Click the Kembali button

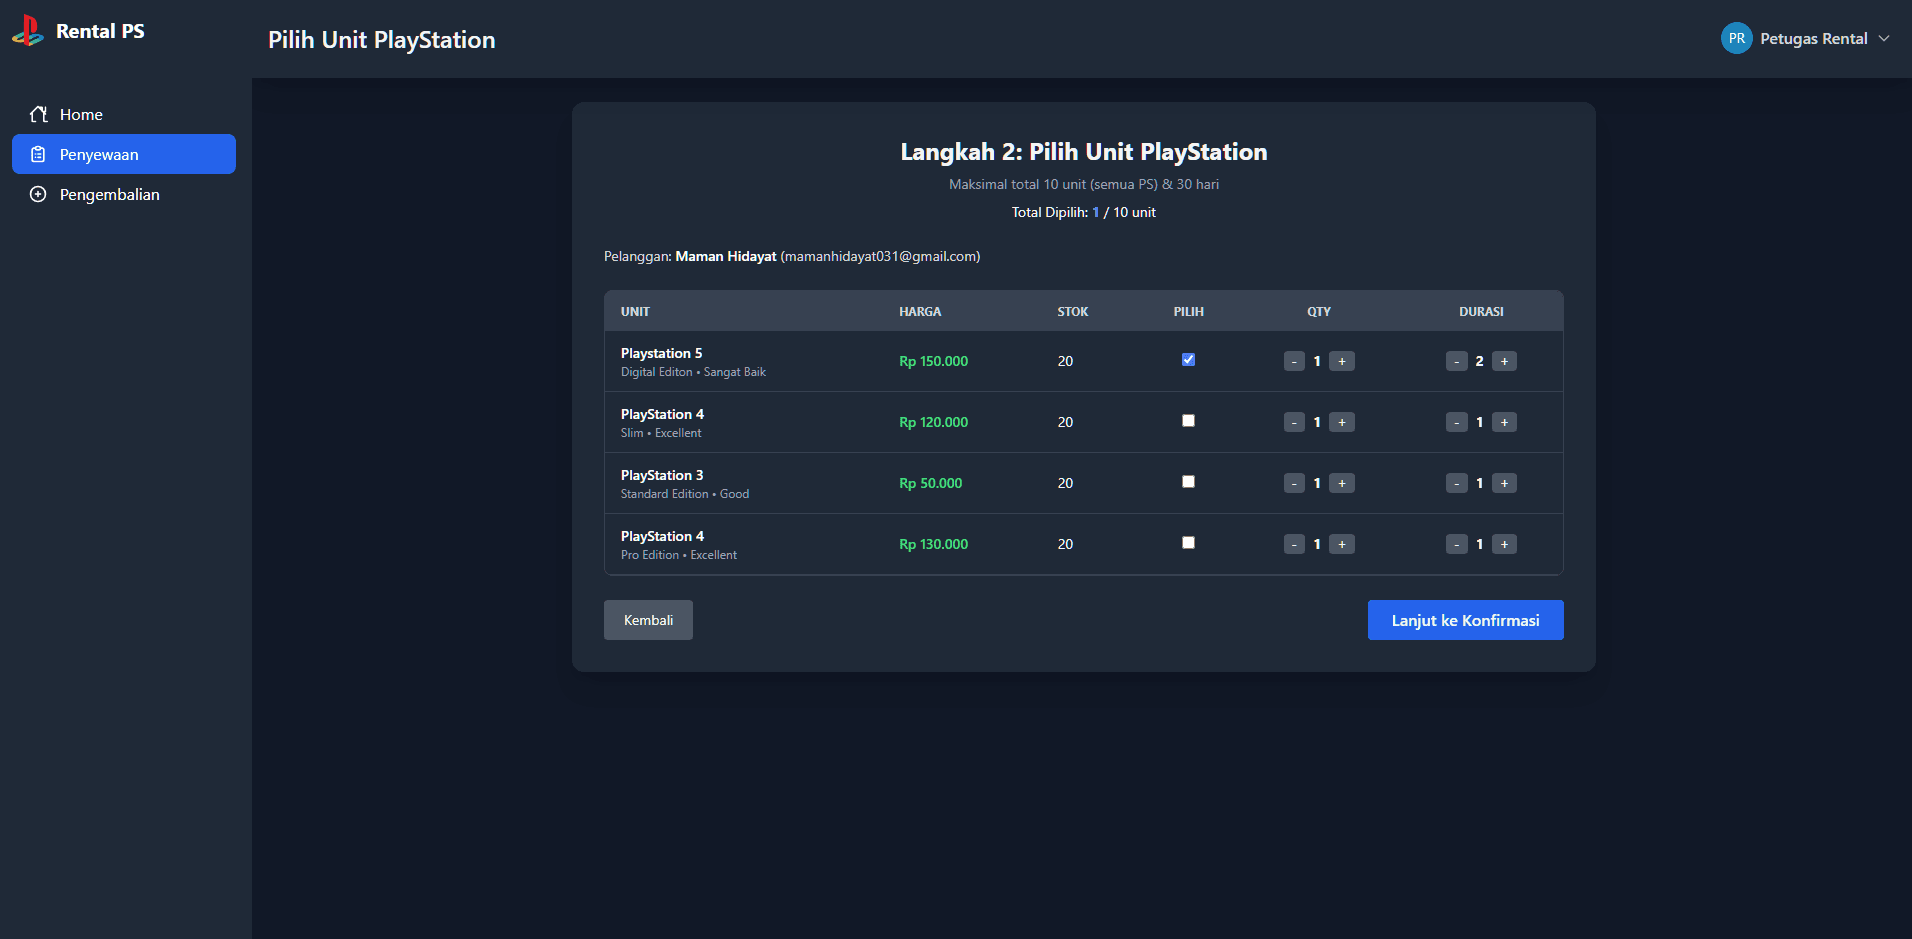click(x=648, y=620)
